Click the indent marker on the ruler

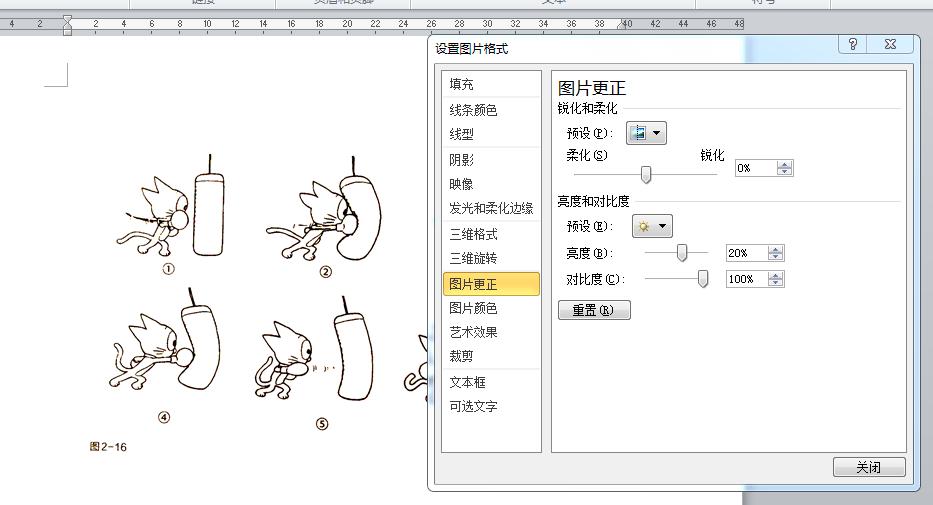click(67, 25)
